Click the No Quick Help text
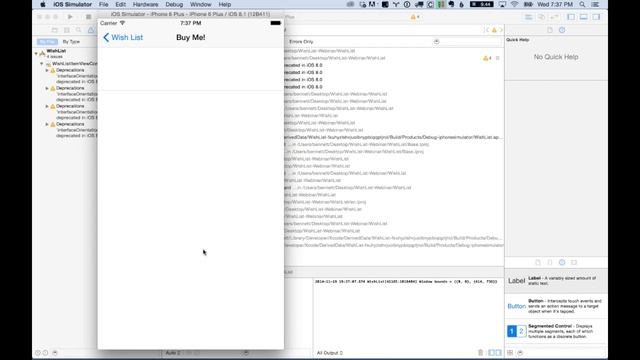Viewport: 640px width, 360px height. (x=556, y=57)
